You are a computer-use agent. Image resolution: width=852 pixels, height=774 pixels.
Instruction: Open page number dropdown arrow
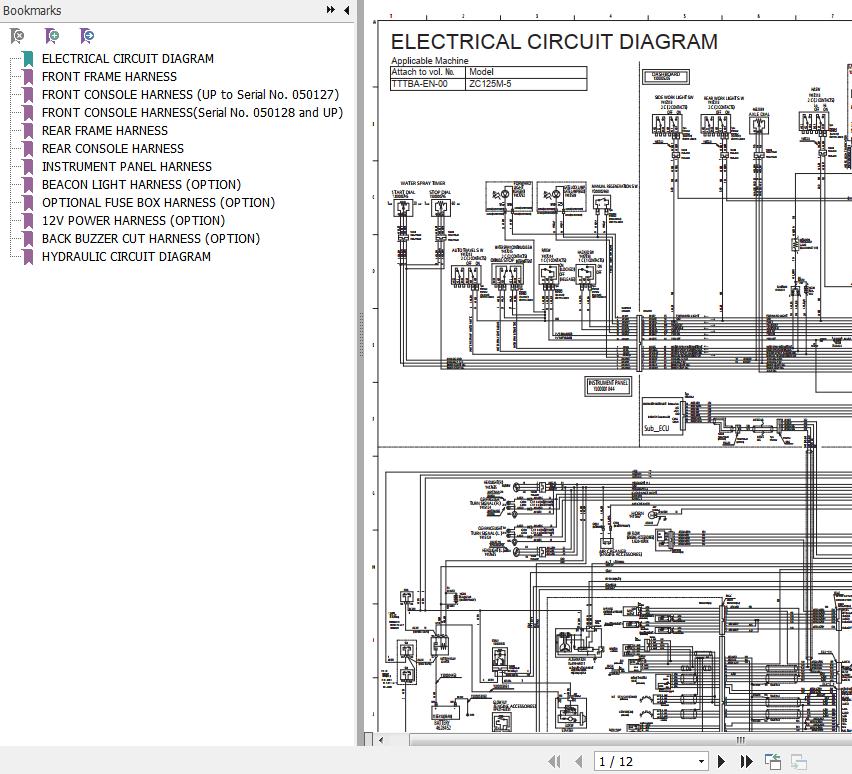click(701, 761)
